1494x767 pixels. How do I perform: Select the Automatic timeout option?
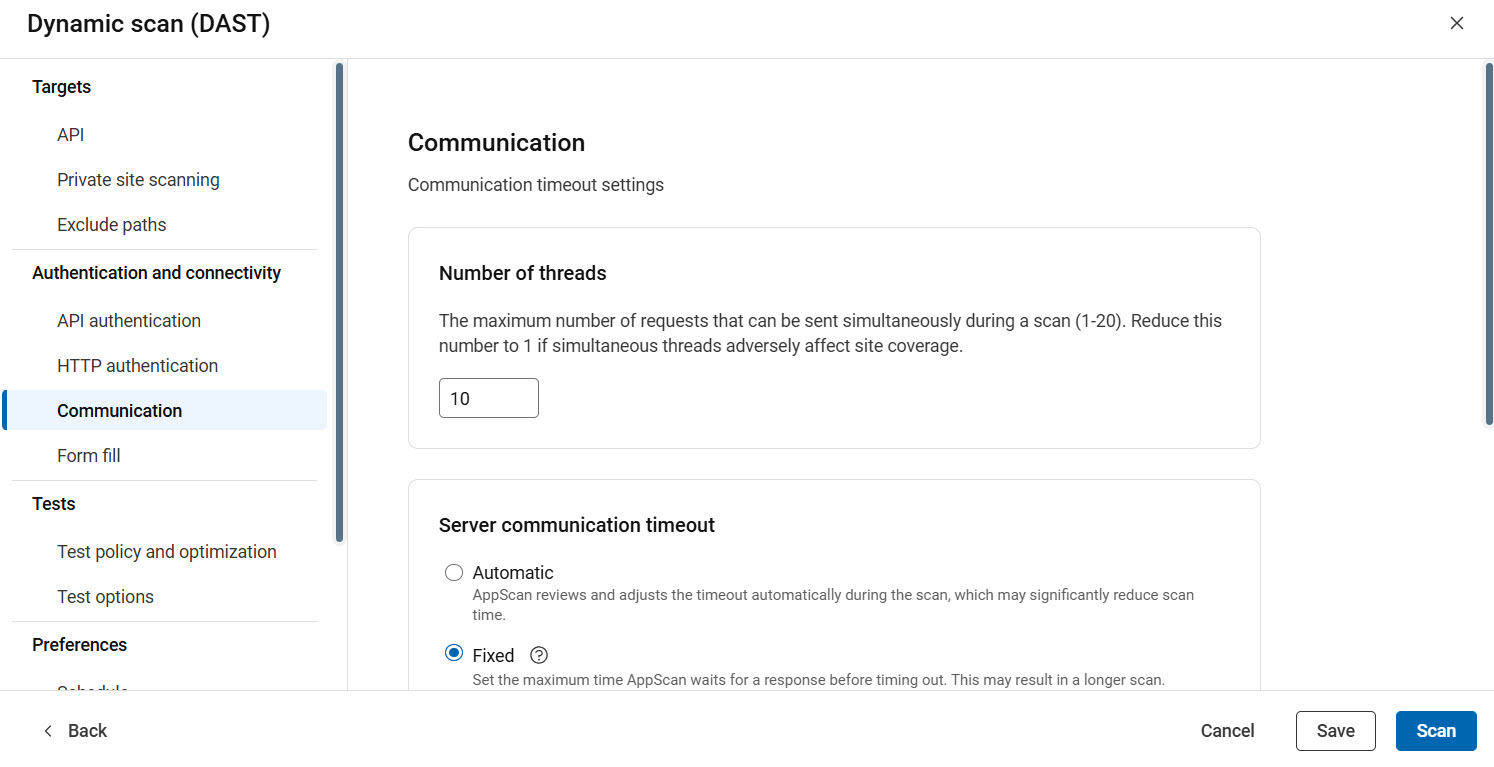click(x=454, y=572)
